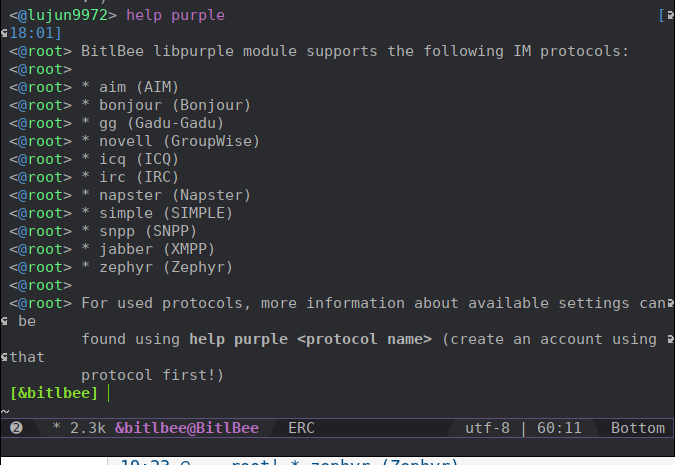Click the continuation arrow before 'be'
675x465 pixels.
click(x=7, y=321)
